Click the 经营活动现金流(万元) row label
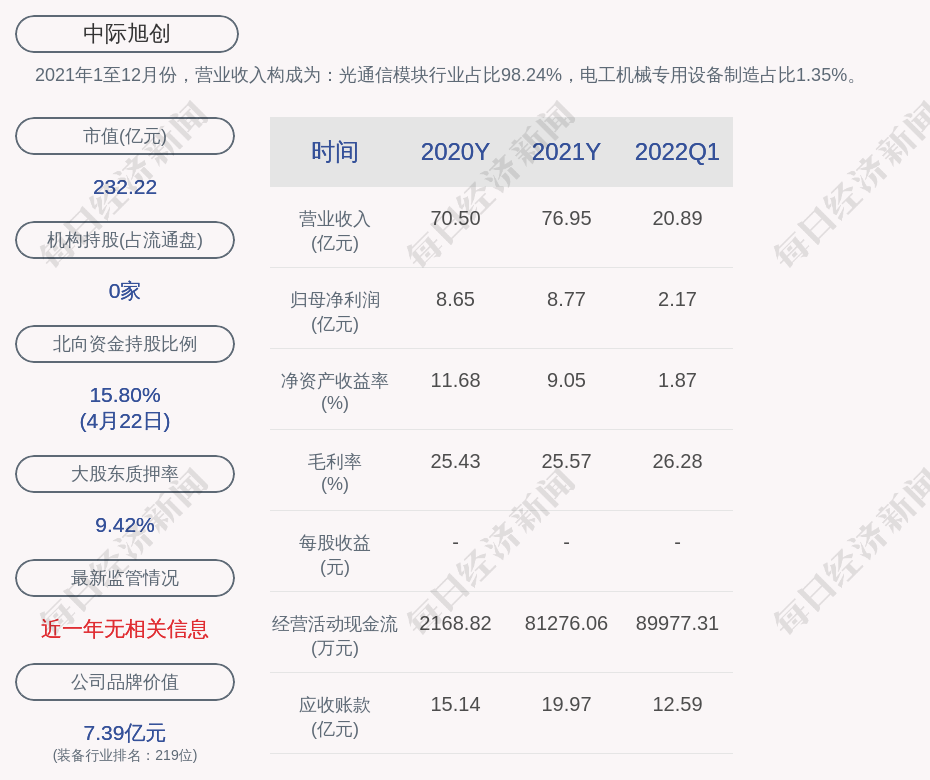The height and width of the screenshot is (780, 930). 335,636
